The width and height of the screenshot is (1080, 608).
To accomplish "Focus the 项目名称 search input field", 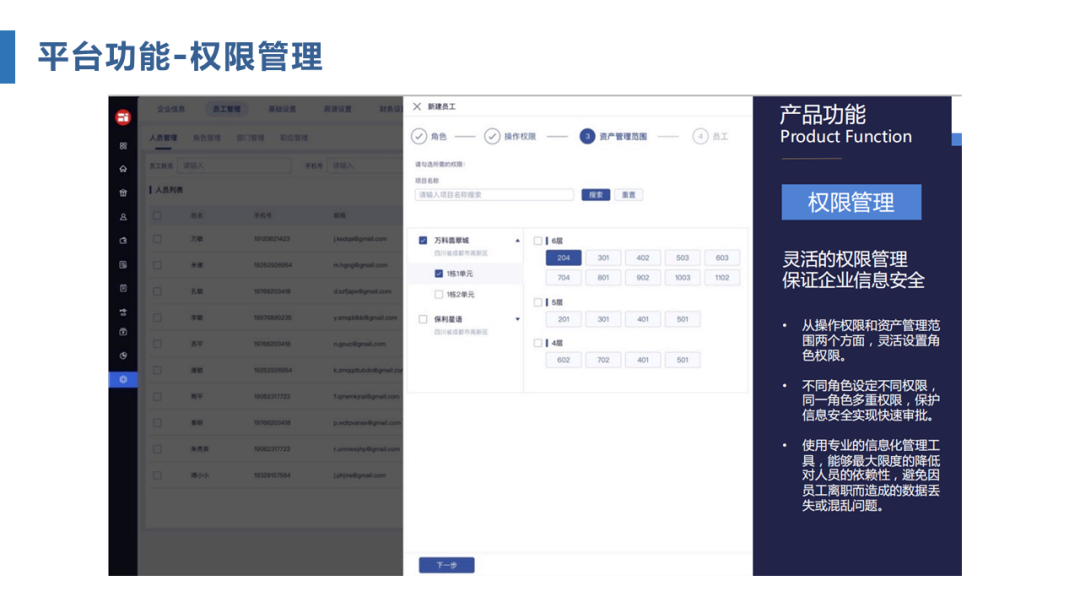I will point(494,195).
